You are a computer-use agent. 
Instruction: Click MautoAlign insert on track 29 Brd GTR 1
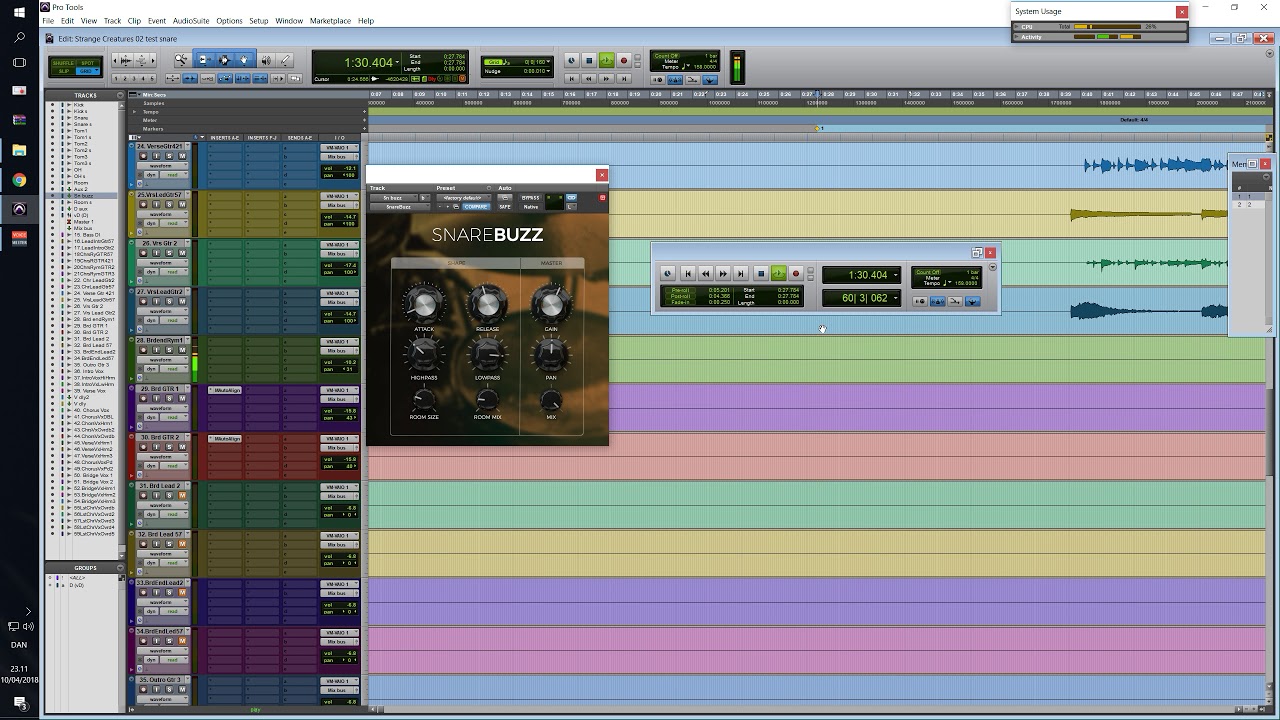(x=226, y=391)
